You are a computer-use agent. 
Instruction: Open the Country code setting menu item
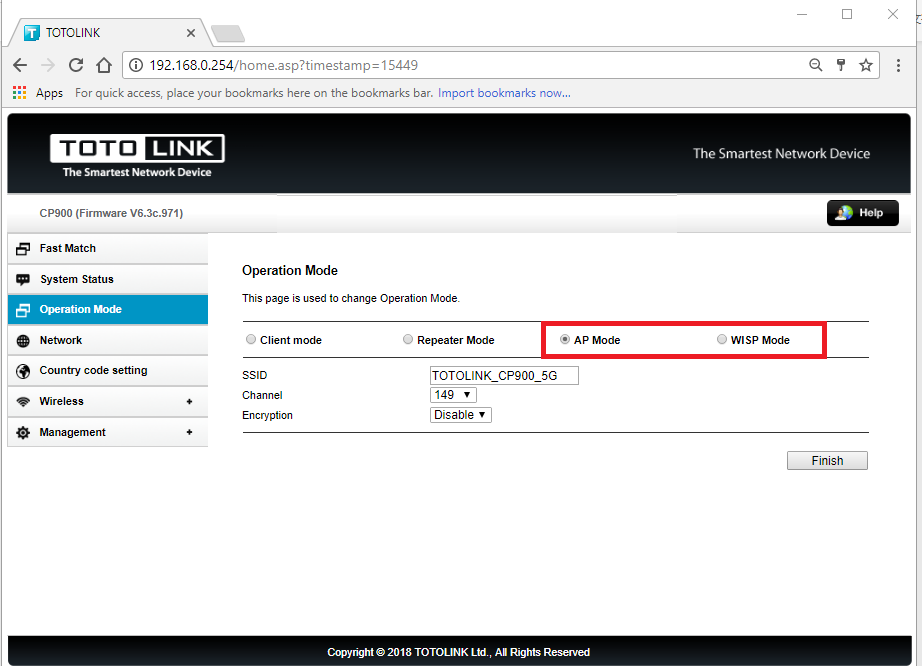(108, 371)
